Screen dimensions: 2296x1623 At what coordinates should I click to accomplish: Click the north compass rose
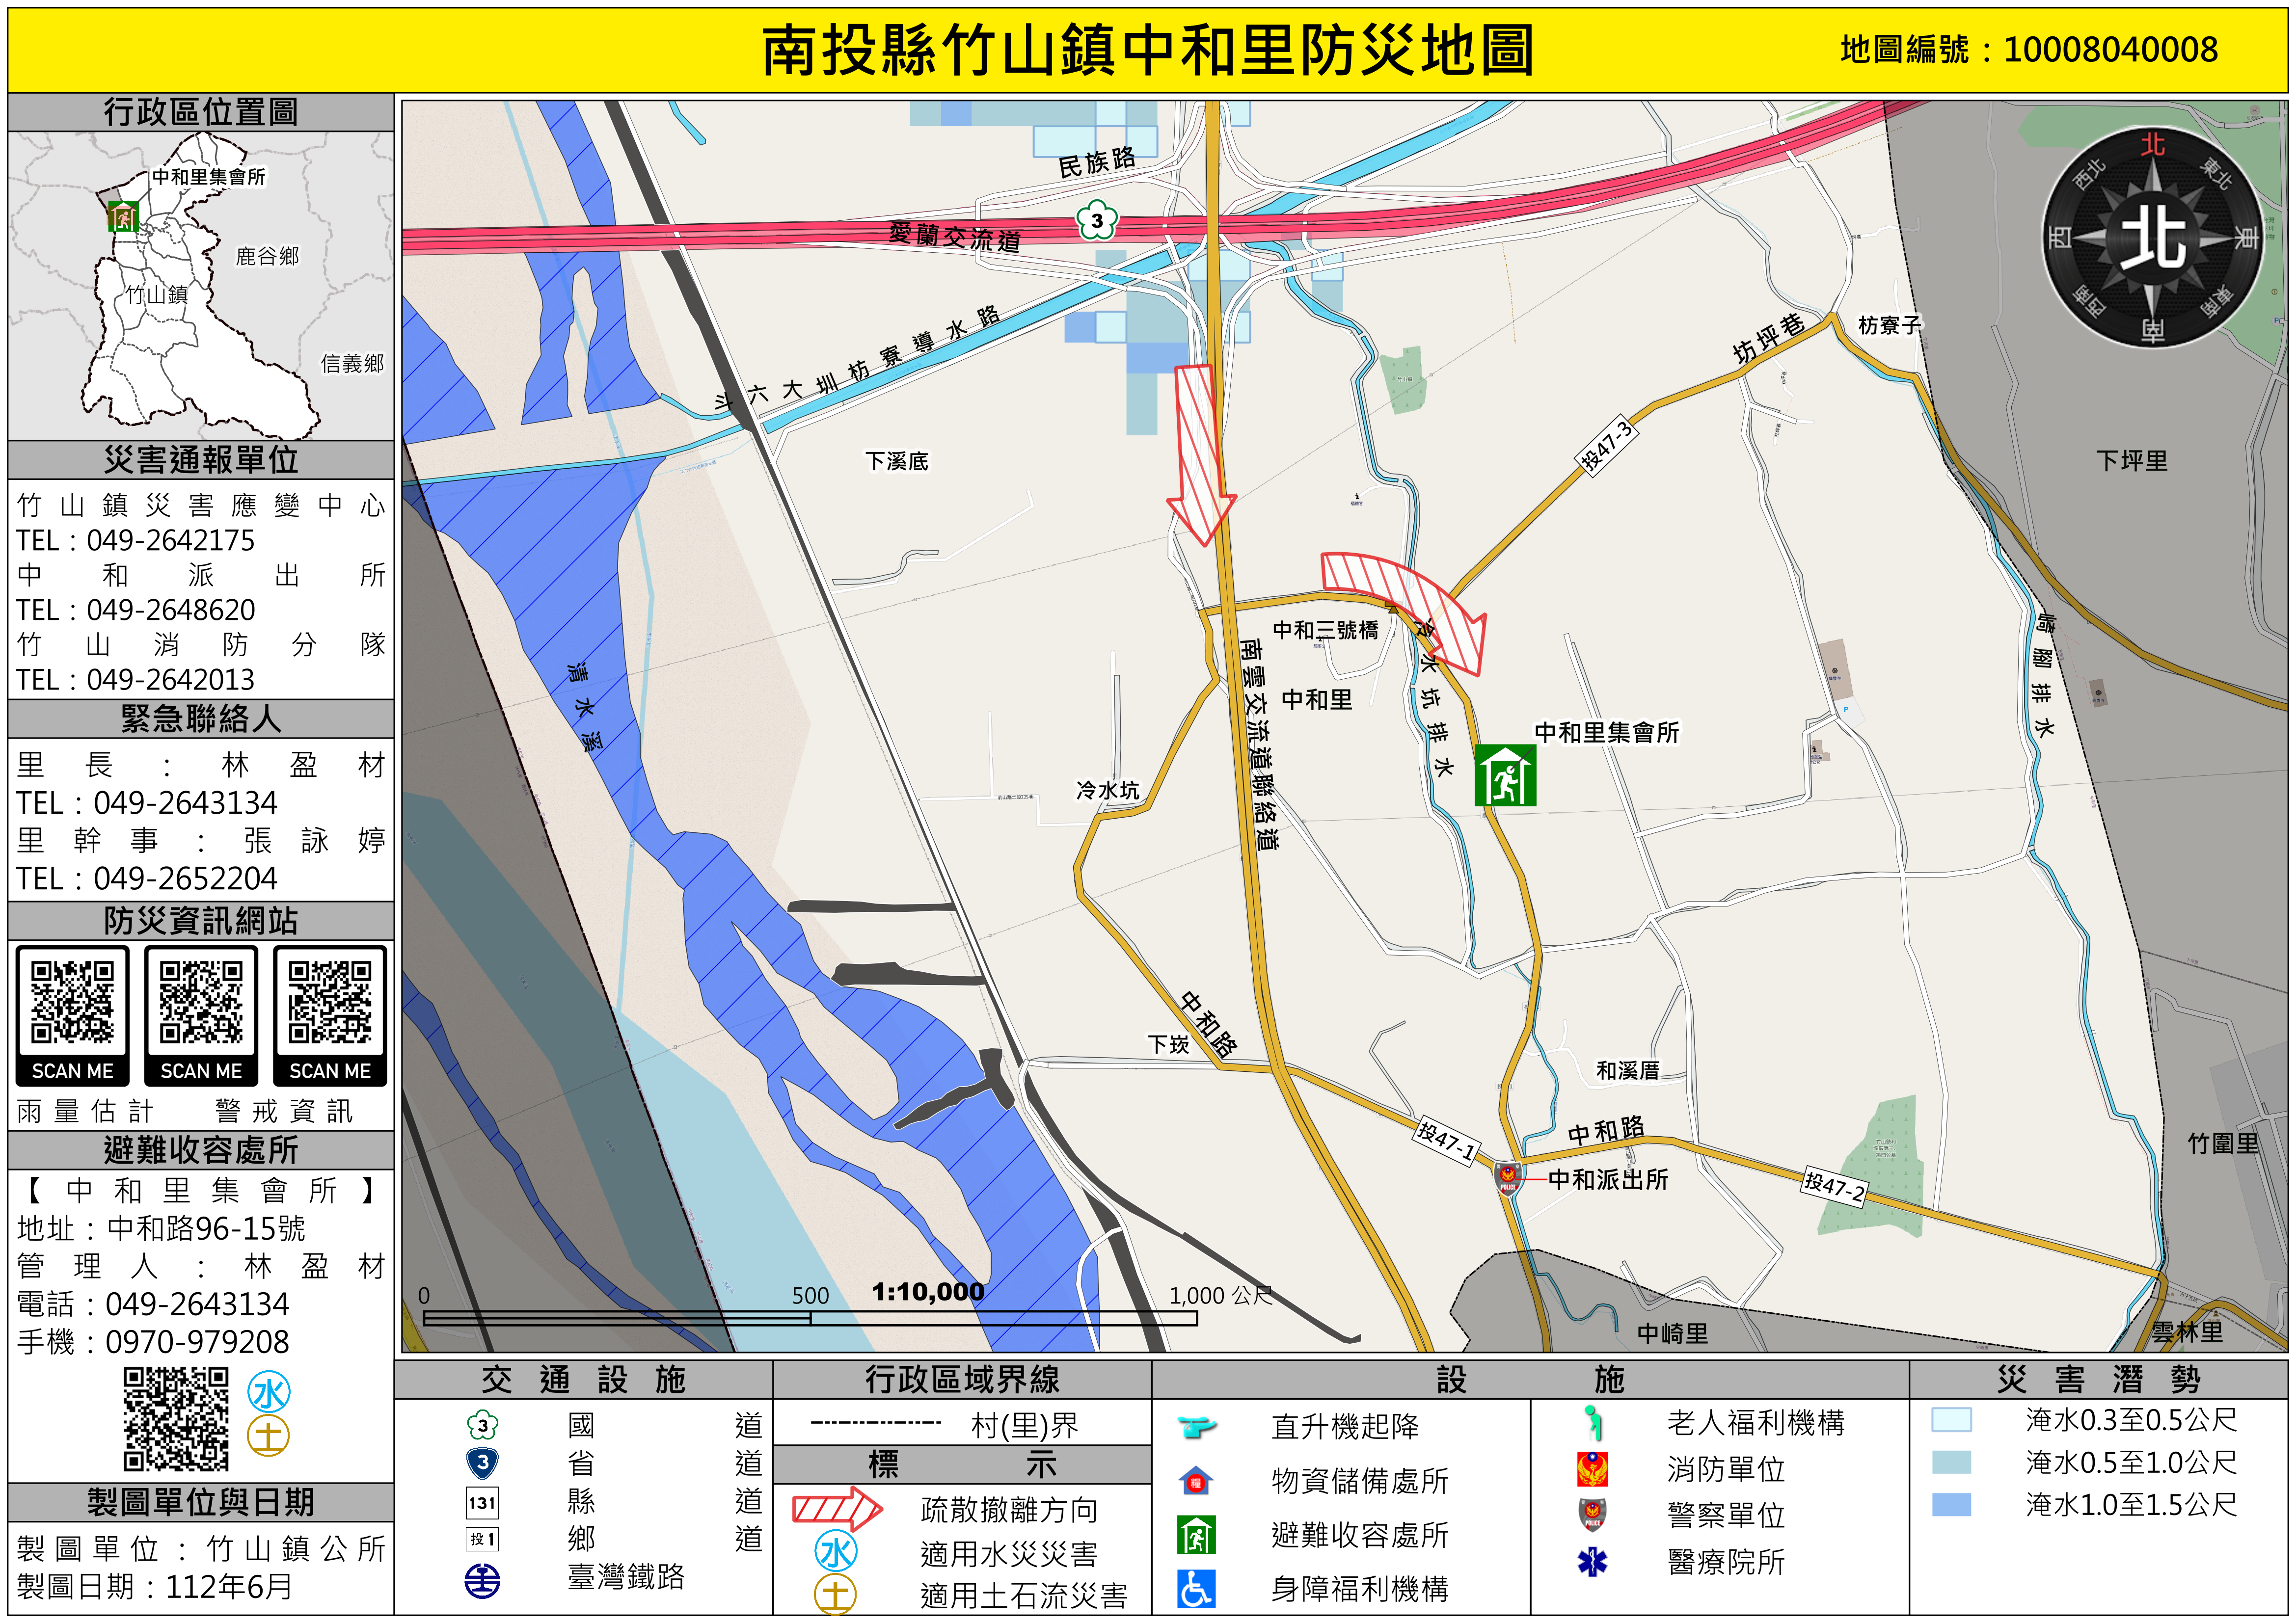pos(2152,237)
